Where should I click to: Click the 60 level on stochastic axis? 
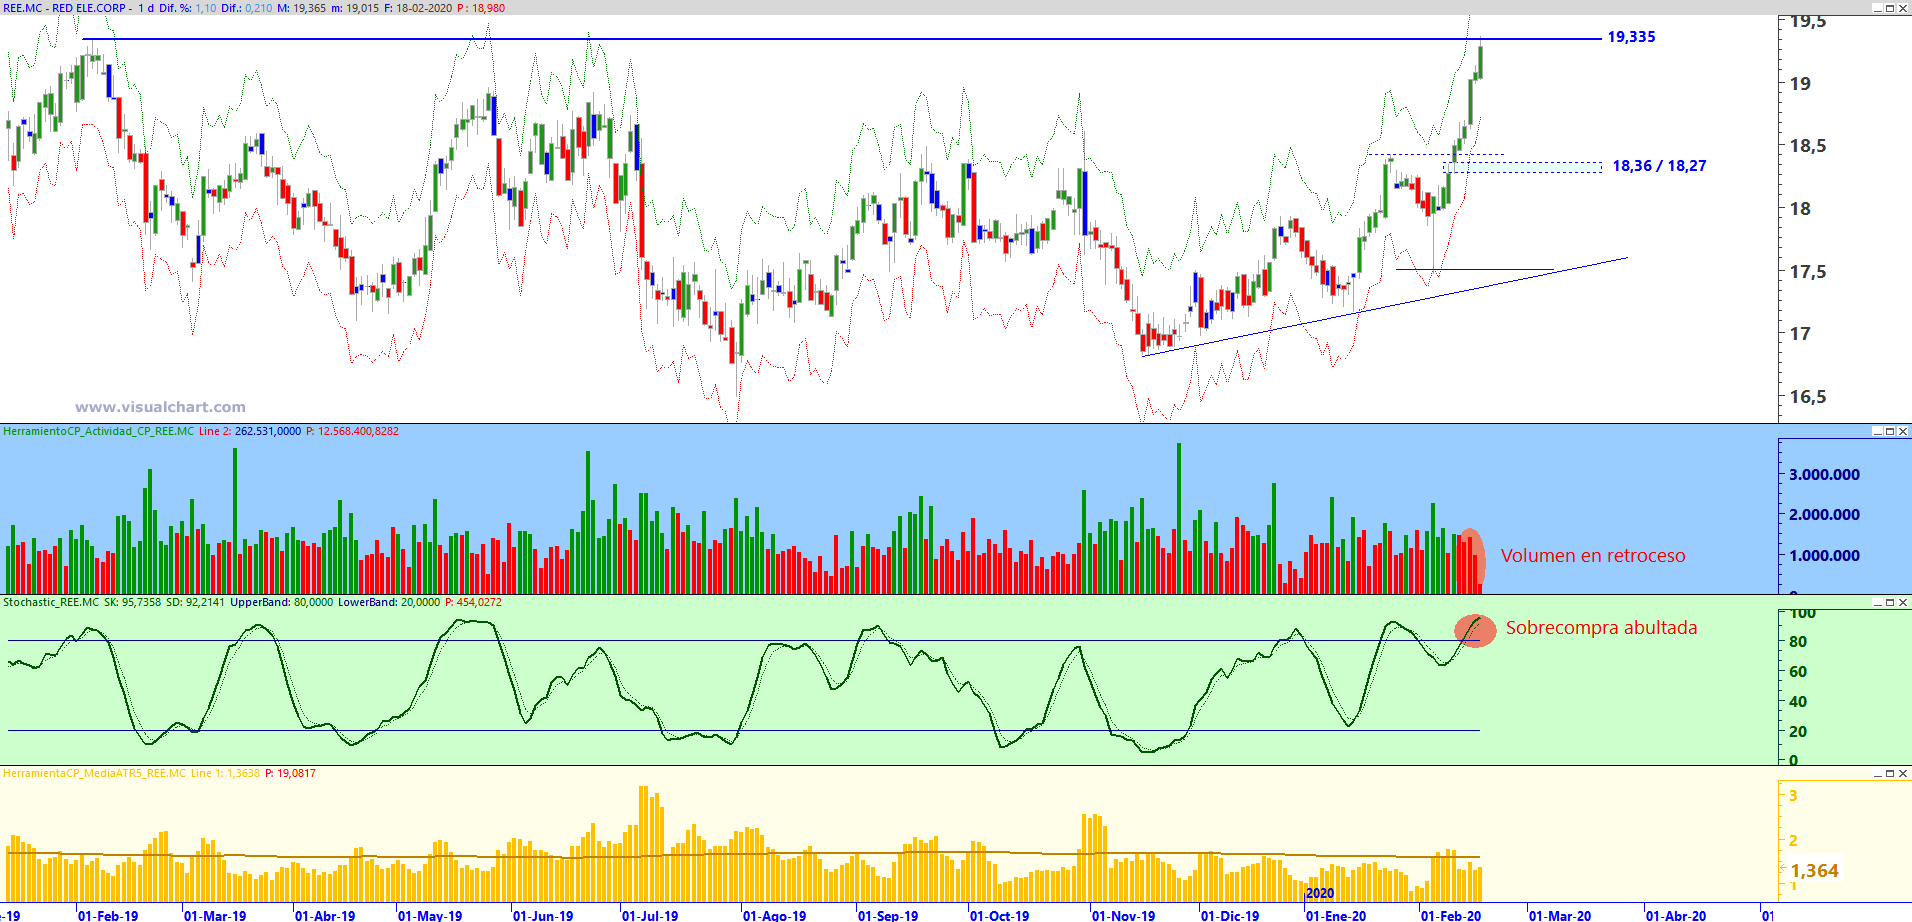tap(1798, 672)
